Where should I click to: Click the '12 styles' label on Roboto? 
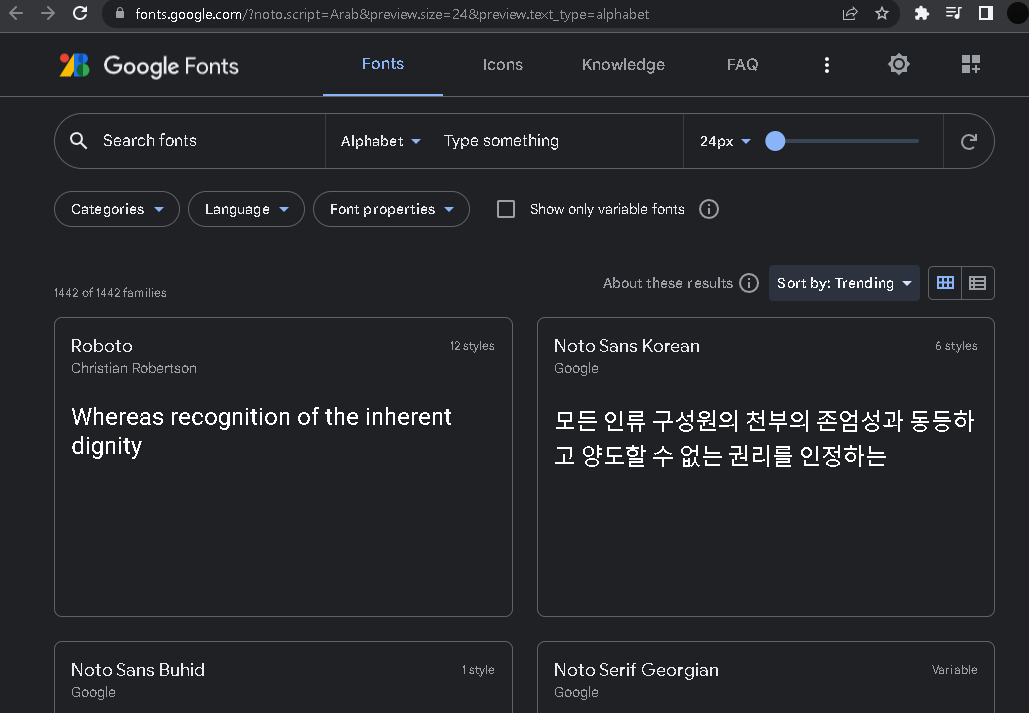click(x=472, y=346)
